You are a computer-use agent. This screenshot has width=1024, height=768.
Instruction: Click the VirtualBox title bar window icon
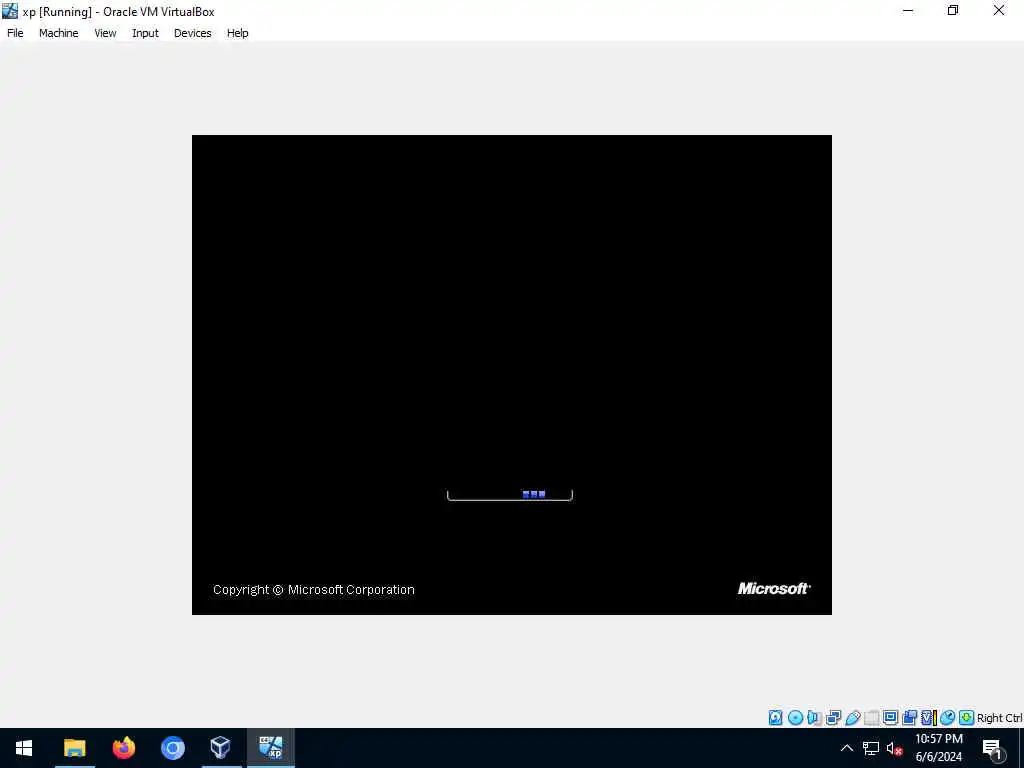[10, 11]
